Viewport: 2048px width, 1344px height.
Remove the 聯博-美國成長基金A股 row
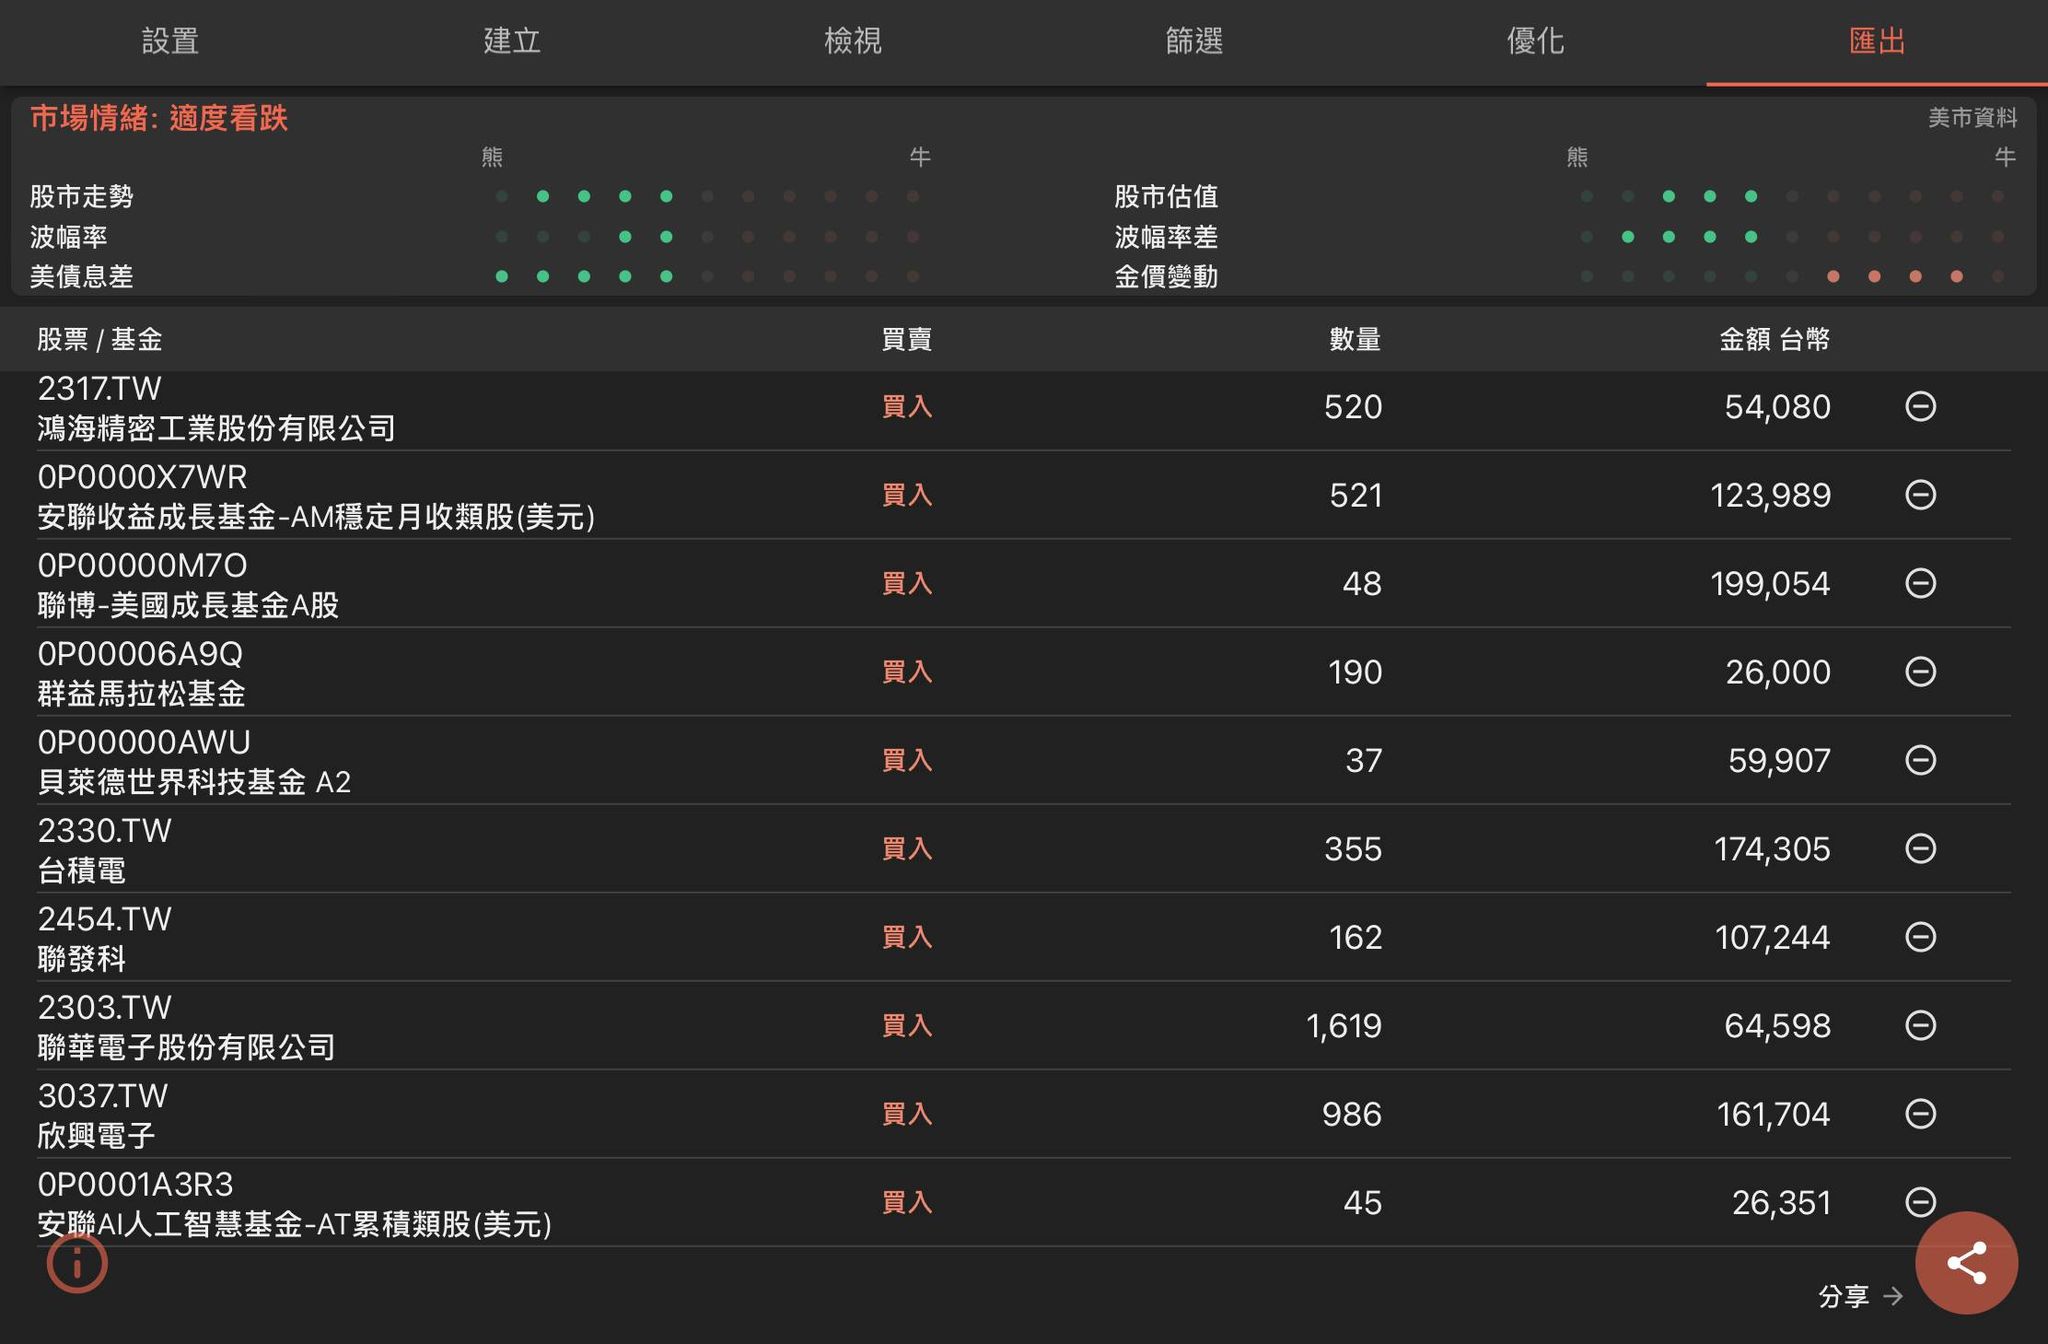(1920, 583)
